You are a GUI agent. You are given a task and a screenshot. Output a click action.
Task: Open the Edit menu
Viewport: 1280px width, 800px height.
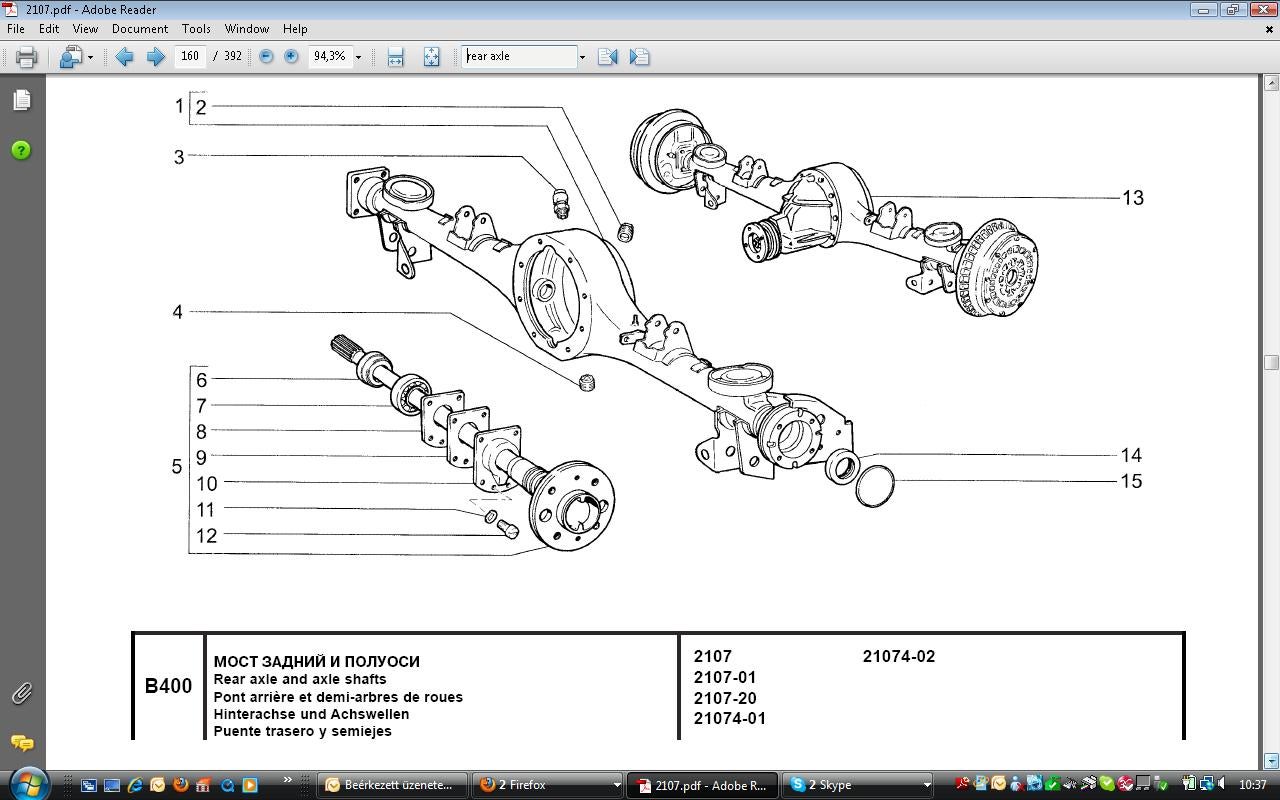click(x=49, y=29)
